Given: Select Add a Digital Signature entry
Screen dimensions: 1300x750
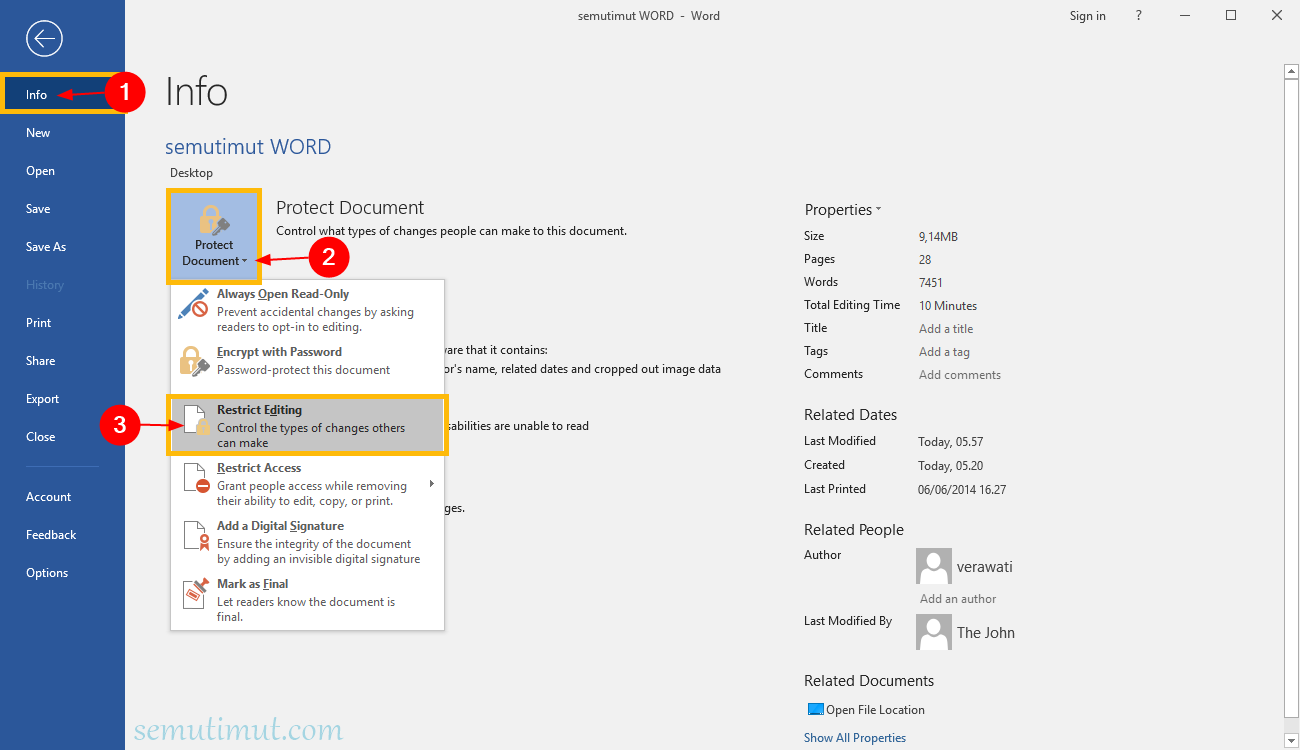Looking at the screenshot, I should point(307,542).
